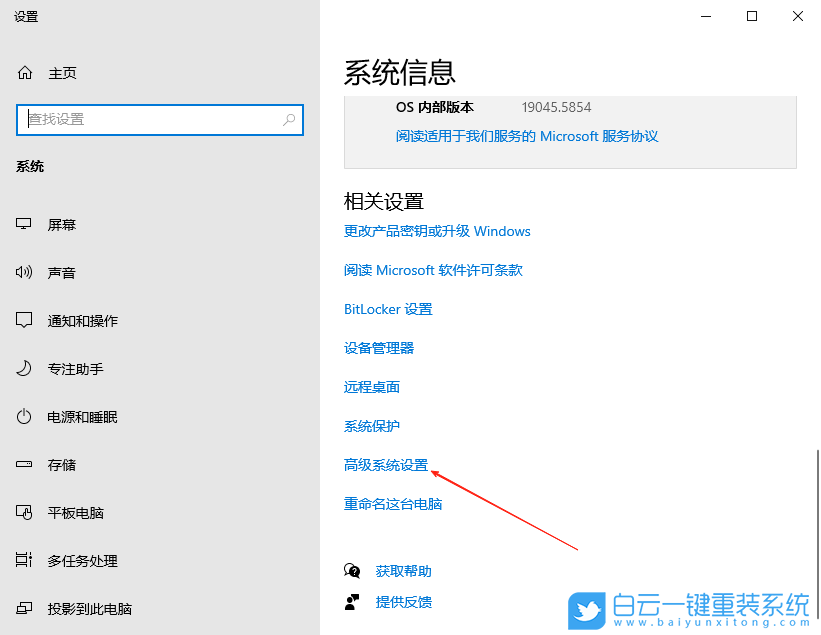Click the 多任务处理 multitasking icon
This screenshot has height=635, width=821.
point(23,560)
